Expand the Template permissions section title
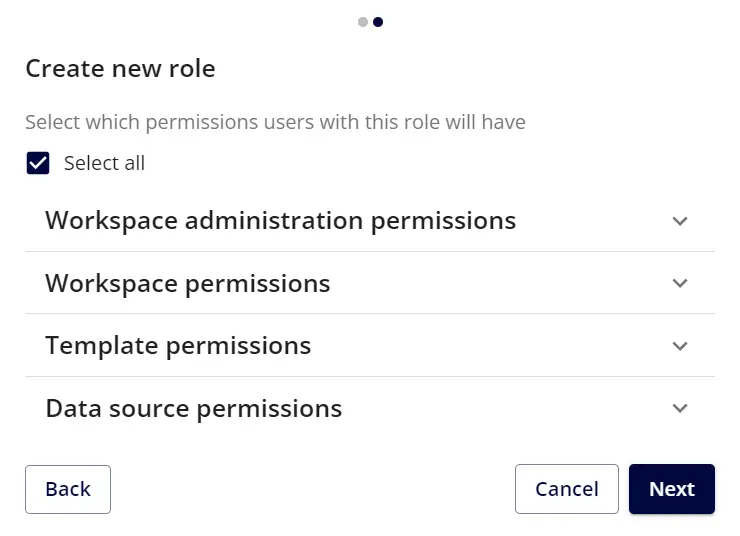This screenshot has height=536, width=740. click(178, 345)
